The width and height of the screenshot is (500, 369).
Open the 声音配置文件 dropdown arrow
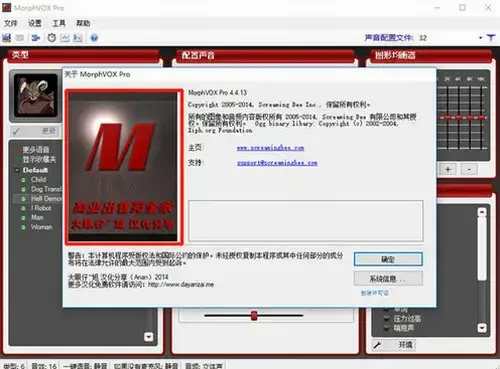click(x=481, y=38)
